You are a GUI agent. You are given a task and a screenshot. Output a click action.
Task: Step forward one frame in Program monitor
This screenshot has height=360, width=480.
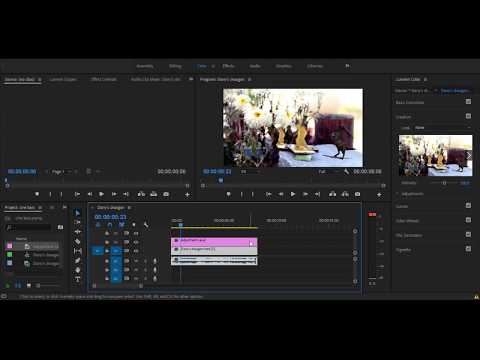point(305,194)
